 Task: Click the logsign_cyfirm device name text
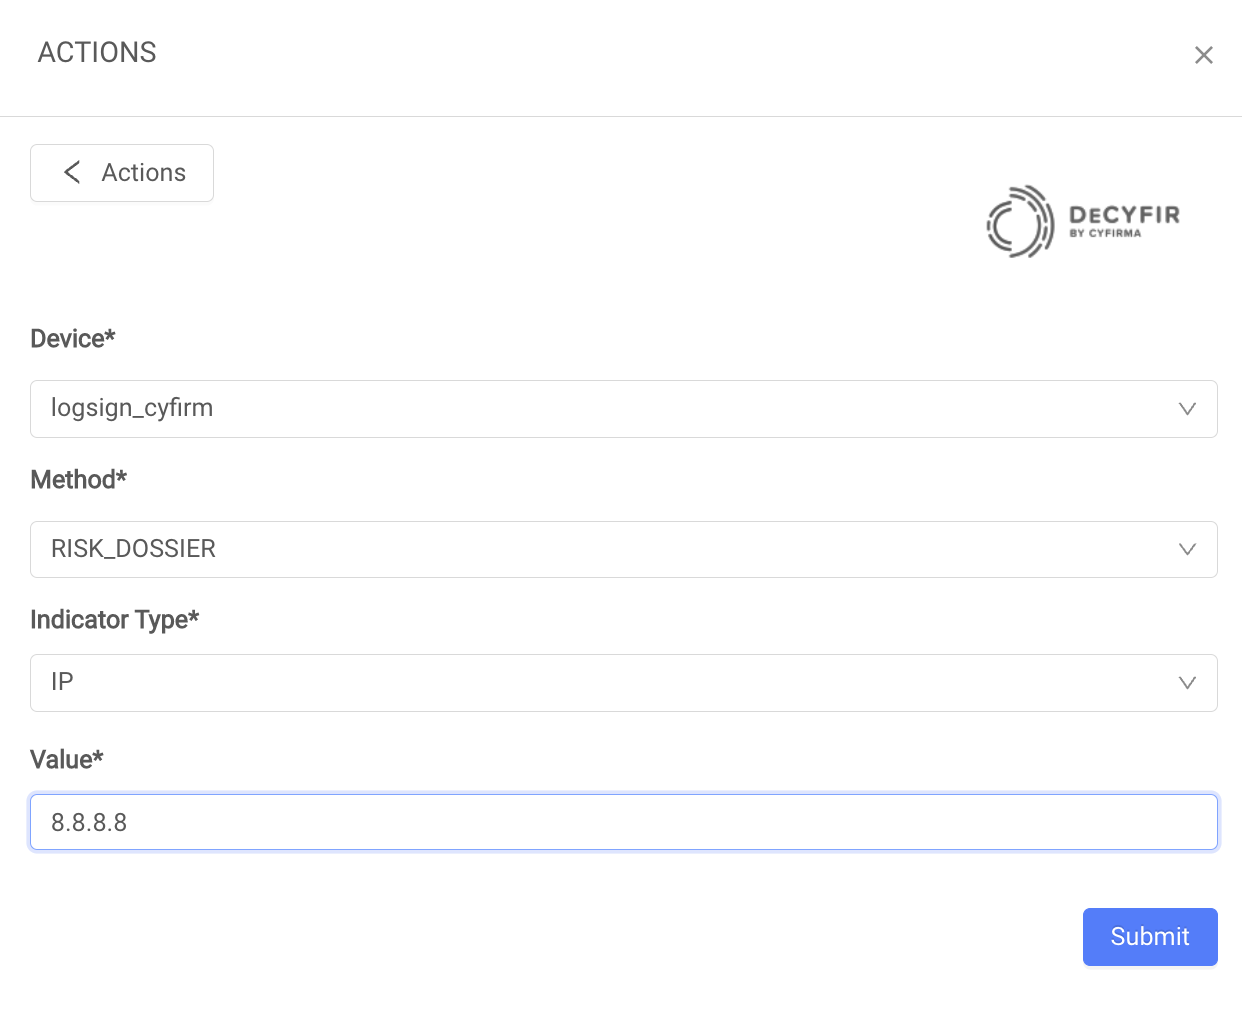(x=132, y=408)
